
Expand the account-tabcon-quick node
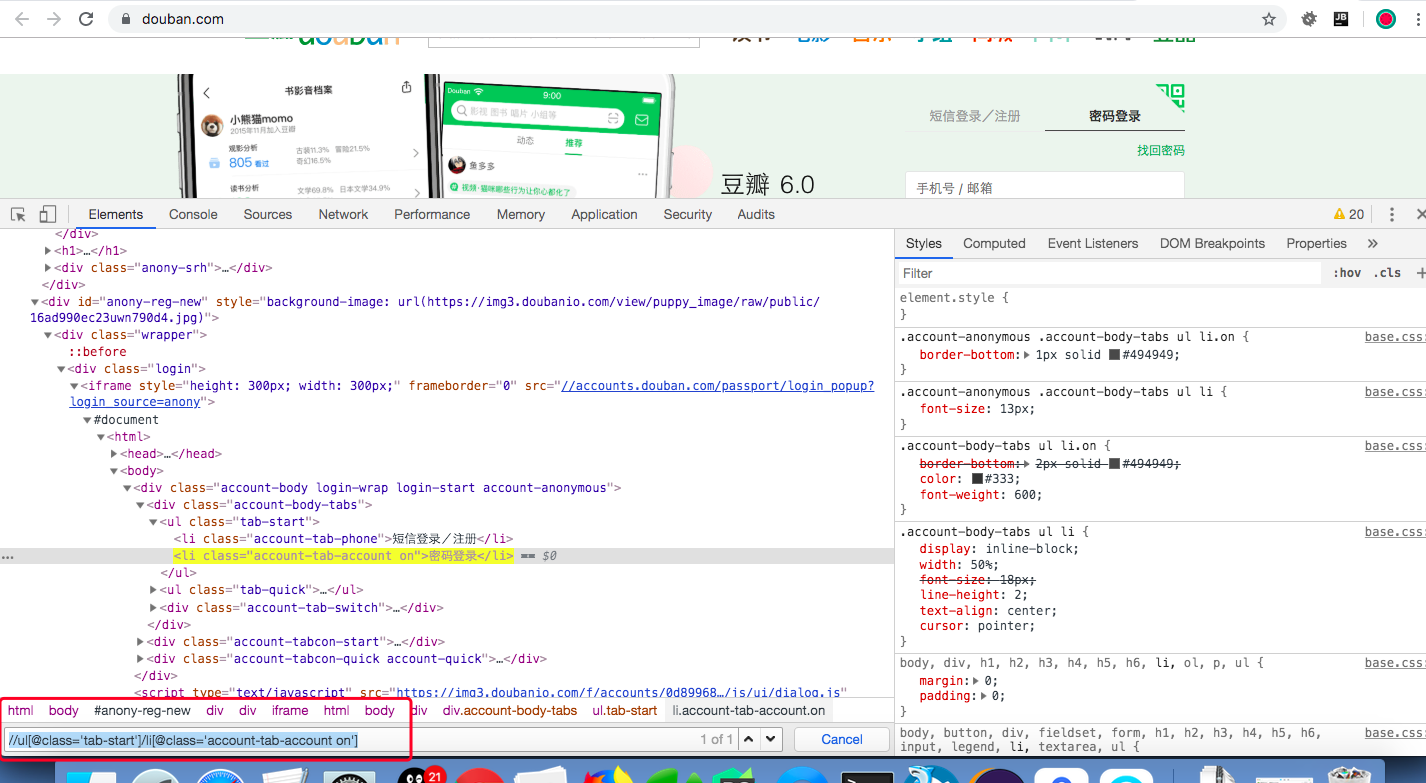tap(141, 659)
